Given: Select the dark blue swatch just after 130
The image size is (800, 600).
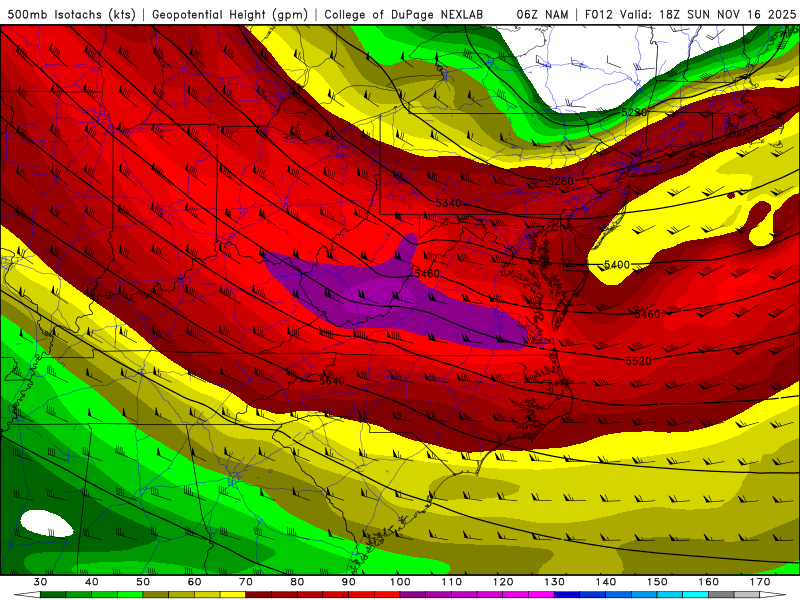Looking at the screenshot, I should (x=567, y=595).
